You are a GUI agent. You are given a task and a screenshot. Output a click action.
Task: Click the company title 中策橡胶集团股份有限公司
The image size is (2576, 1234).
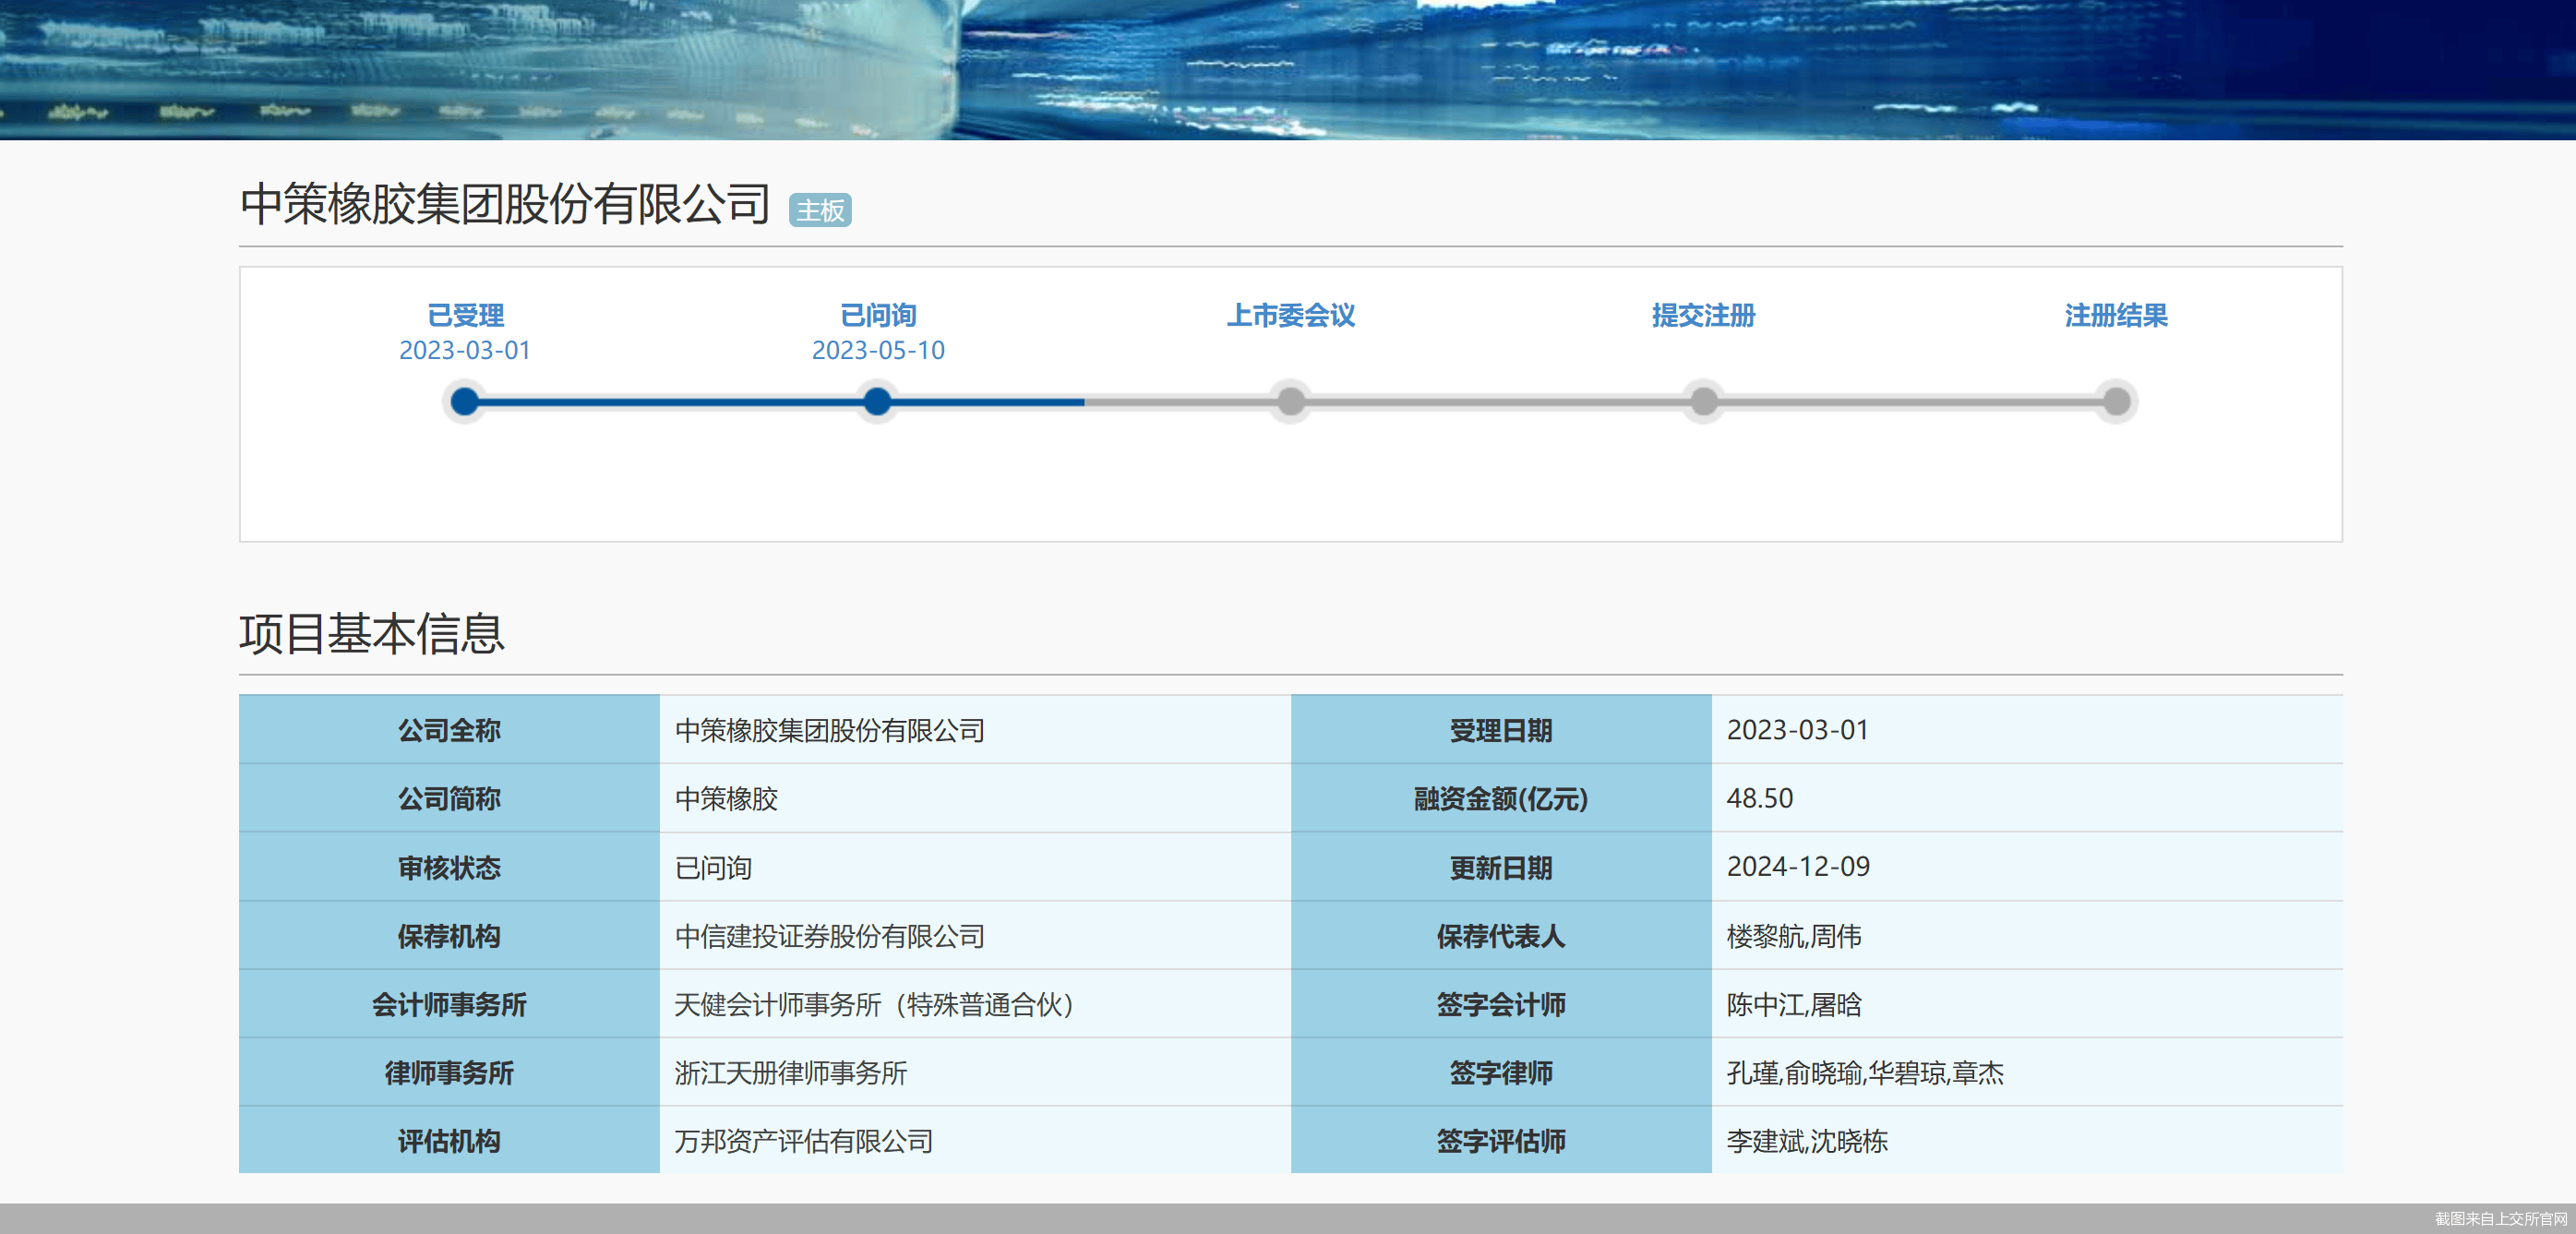(505, 204)
